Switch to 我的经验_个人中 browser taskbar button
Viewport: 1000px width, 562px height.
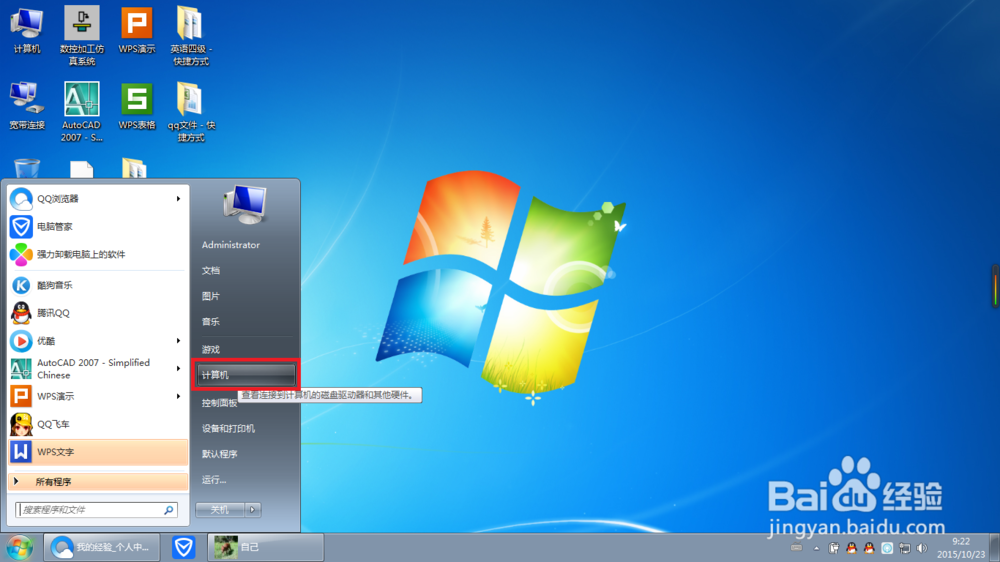coord(102,547)
